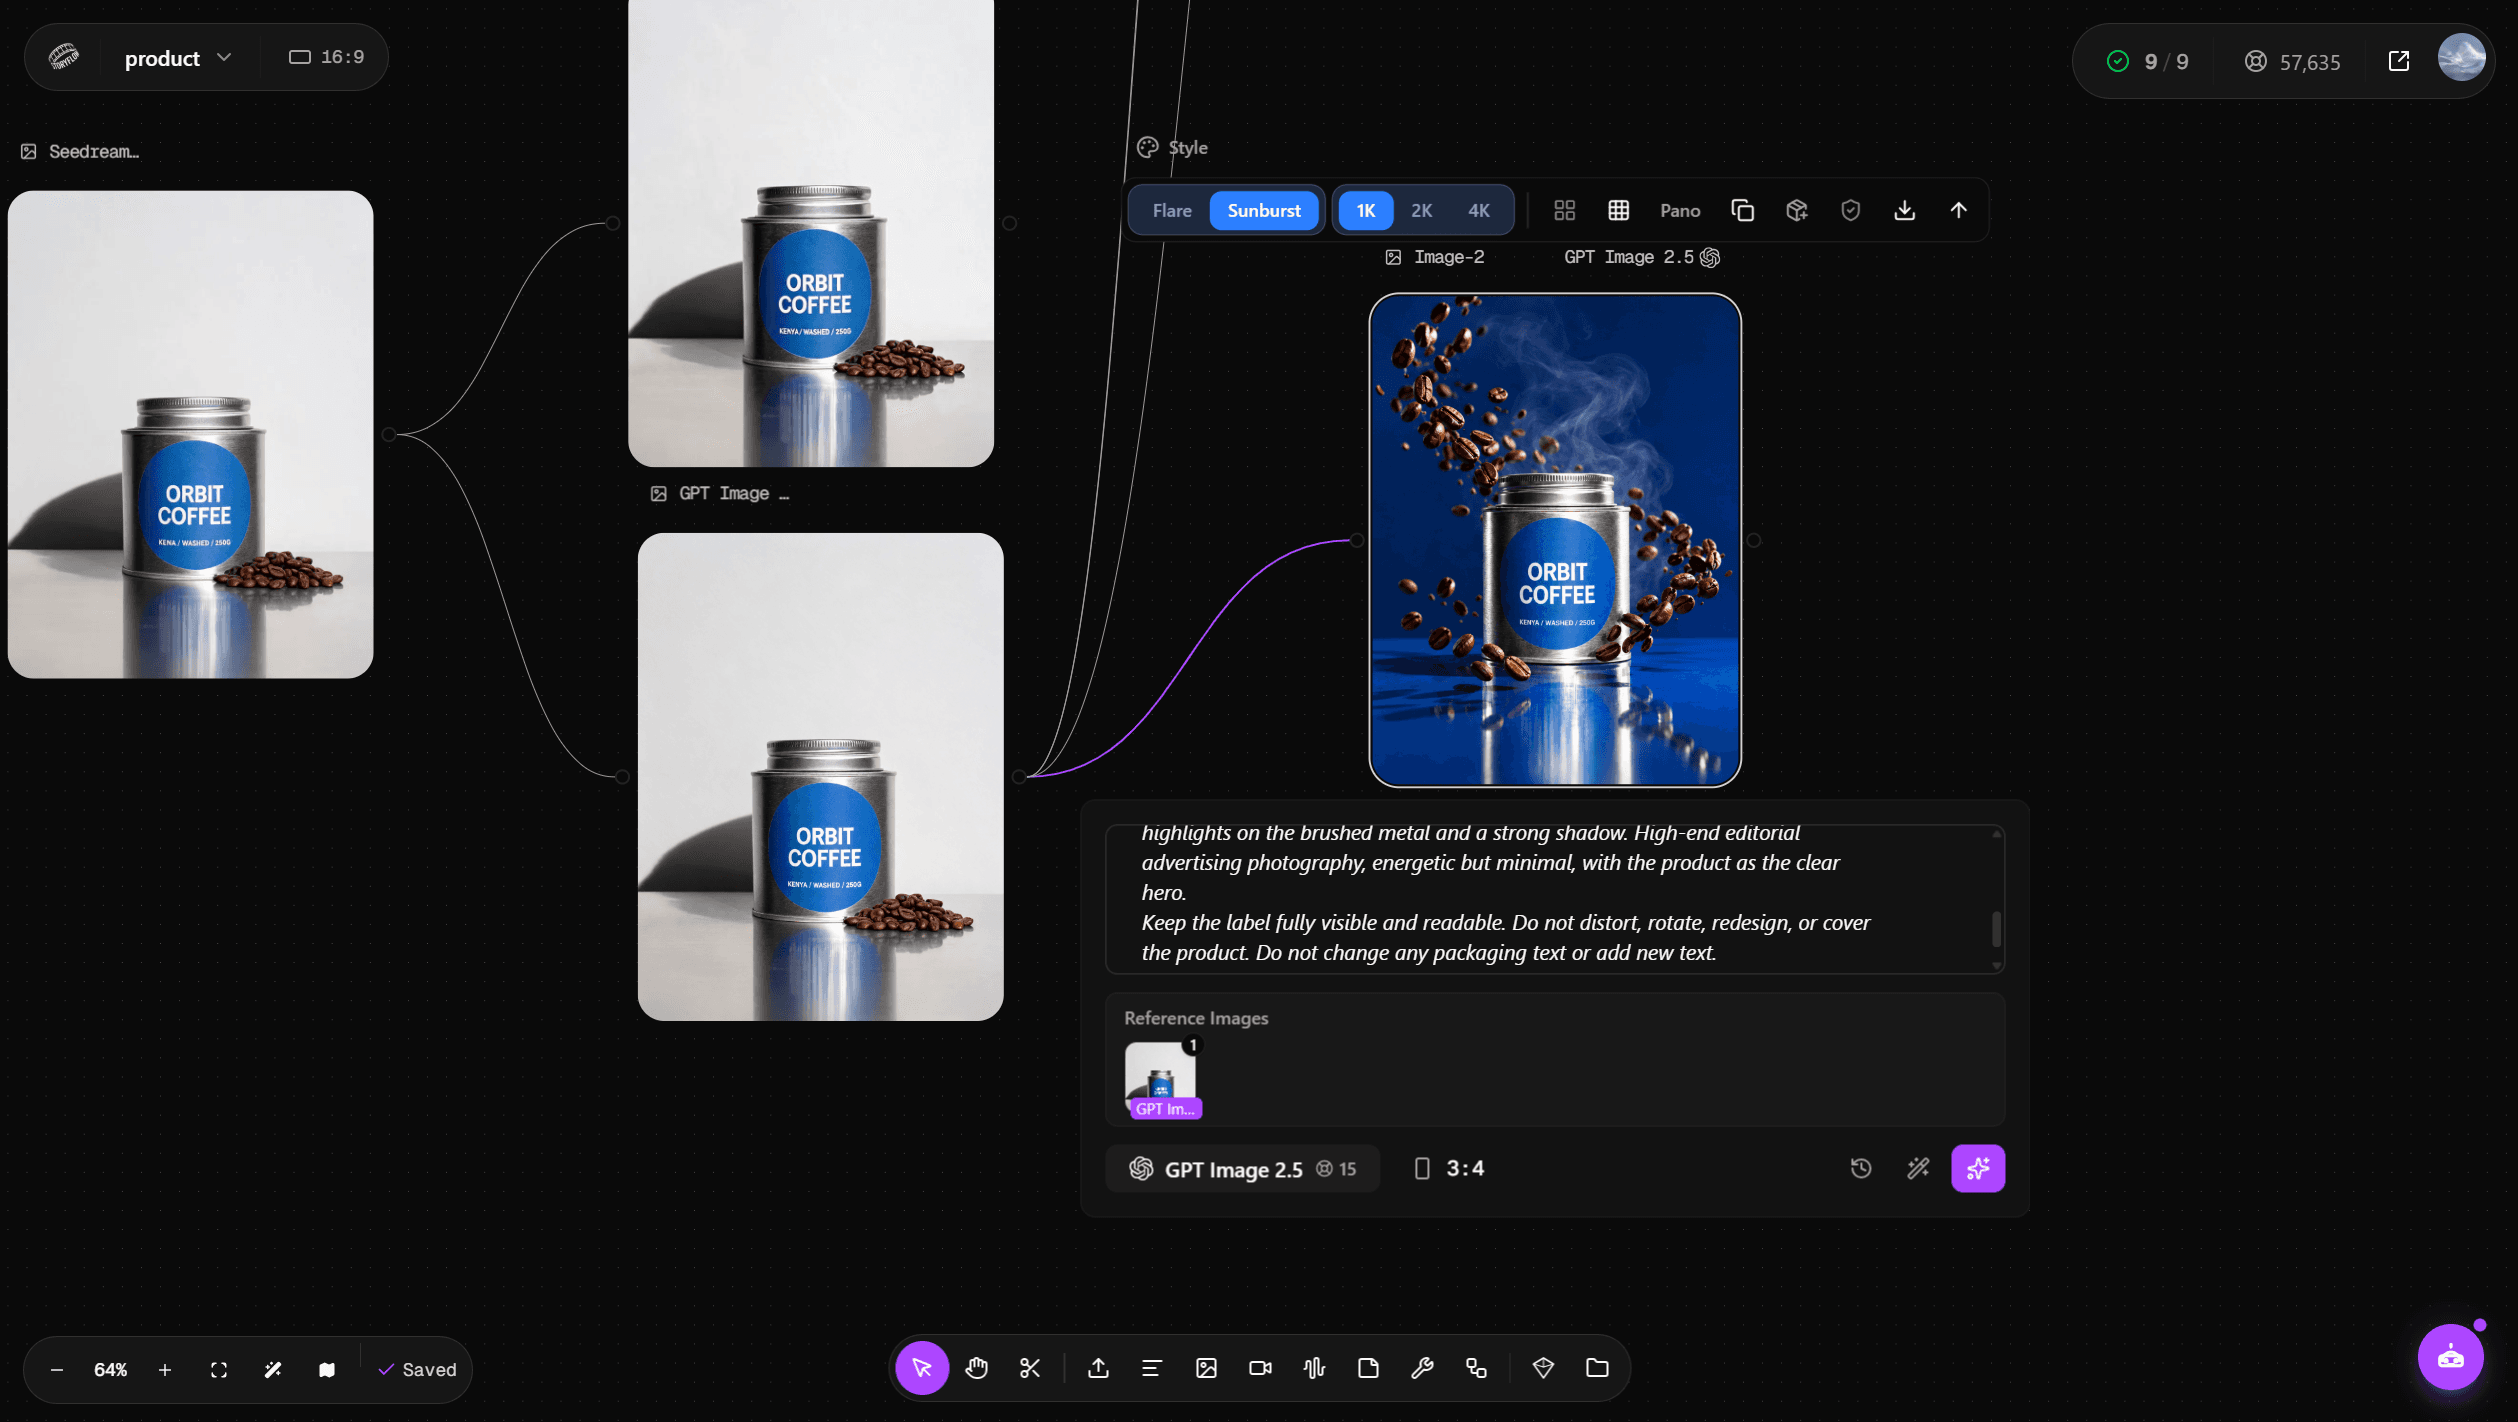This screenshot has width=2518, height=1422.
Task: Choose 2K resolution
Action: 1422,210
